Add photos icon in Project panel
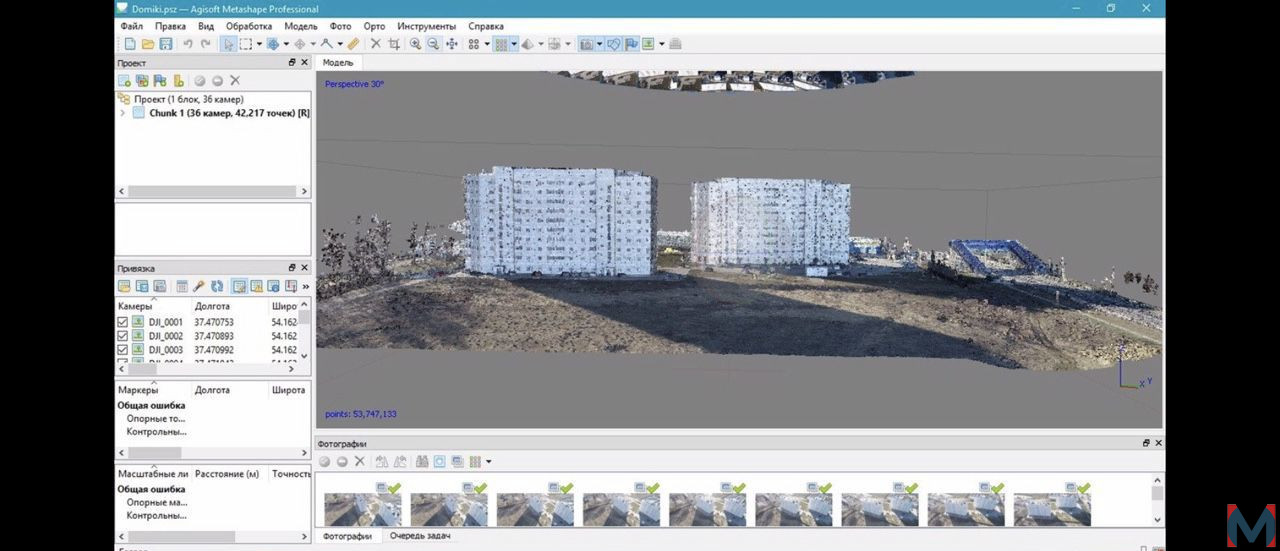Viewport: 1280px width, 551px height. coord(142,80)
